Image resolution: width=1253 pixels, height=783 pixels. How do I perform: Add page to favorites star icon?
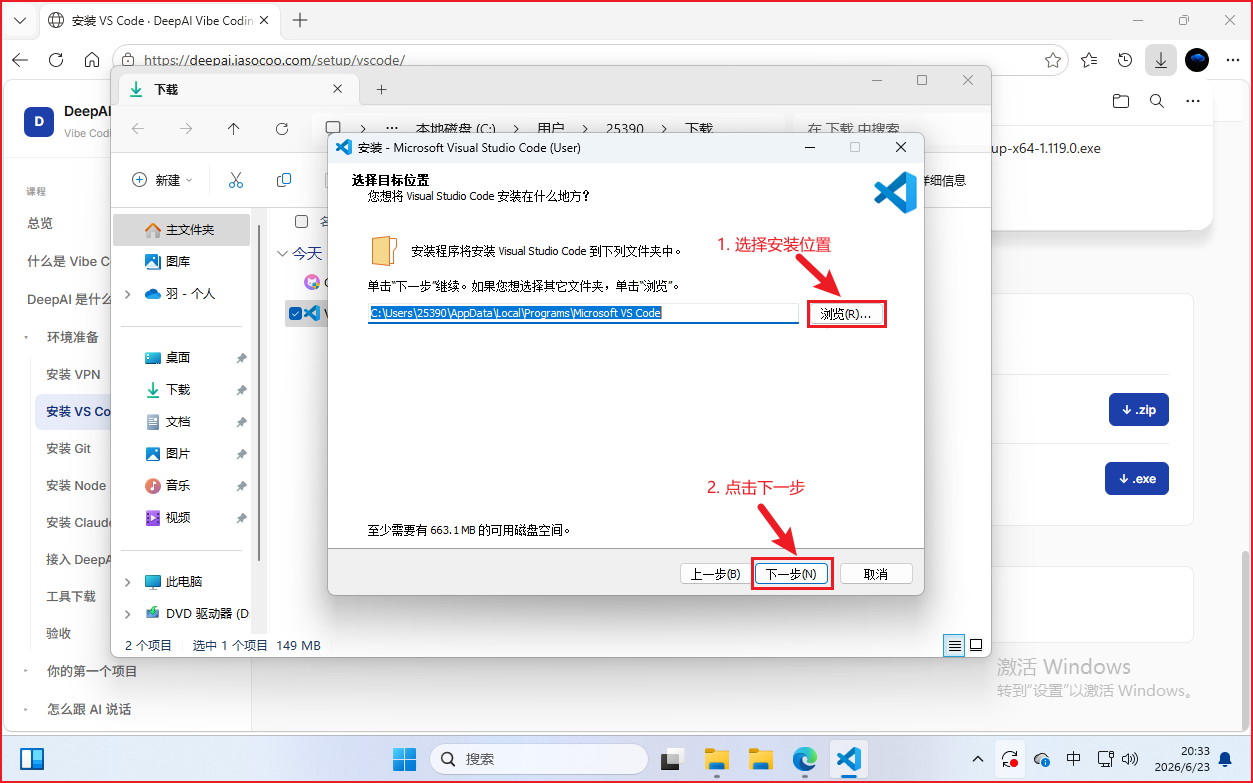(x=1052, y=60)
